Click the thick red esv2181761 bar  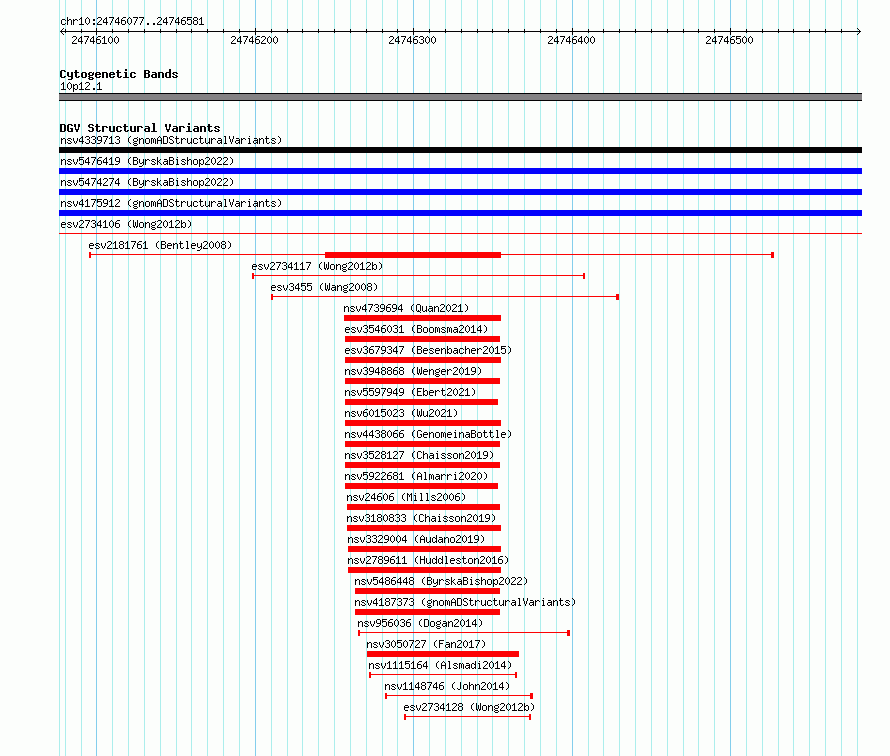point(413,255)
